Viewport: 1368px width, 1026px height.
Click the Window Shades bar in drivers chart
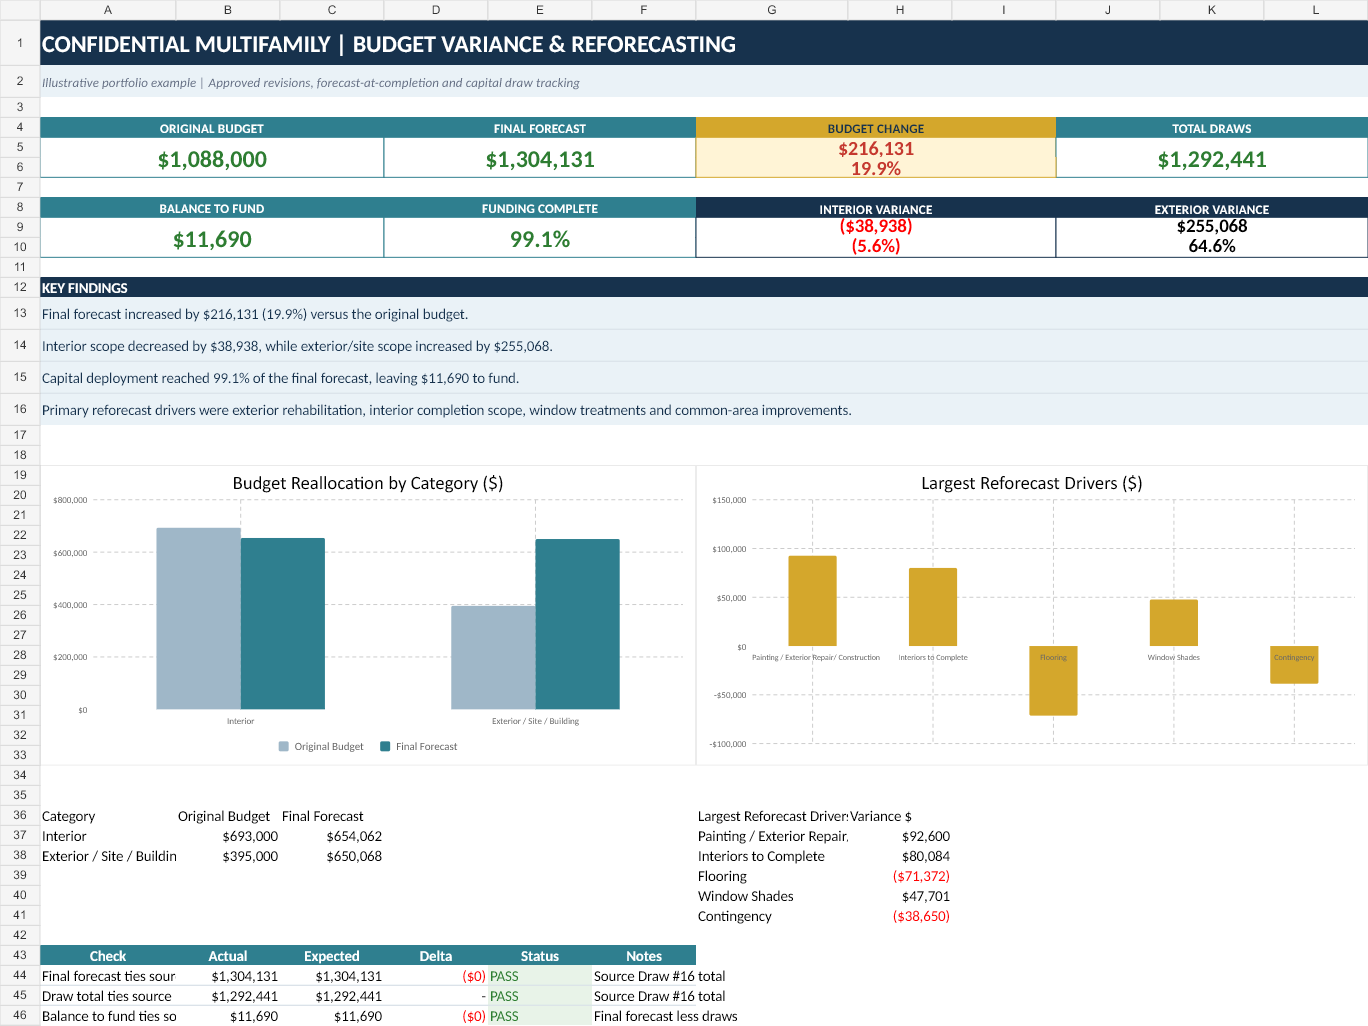pyautogui.click(x=1174, y=623)
